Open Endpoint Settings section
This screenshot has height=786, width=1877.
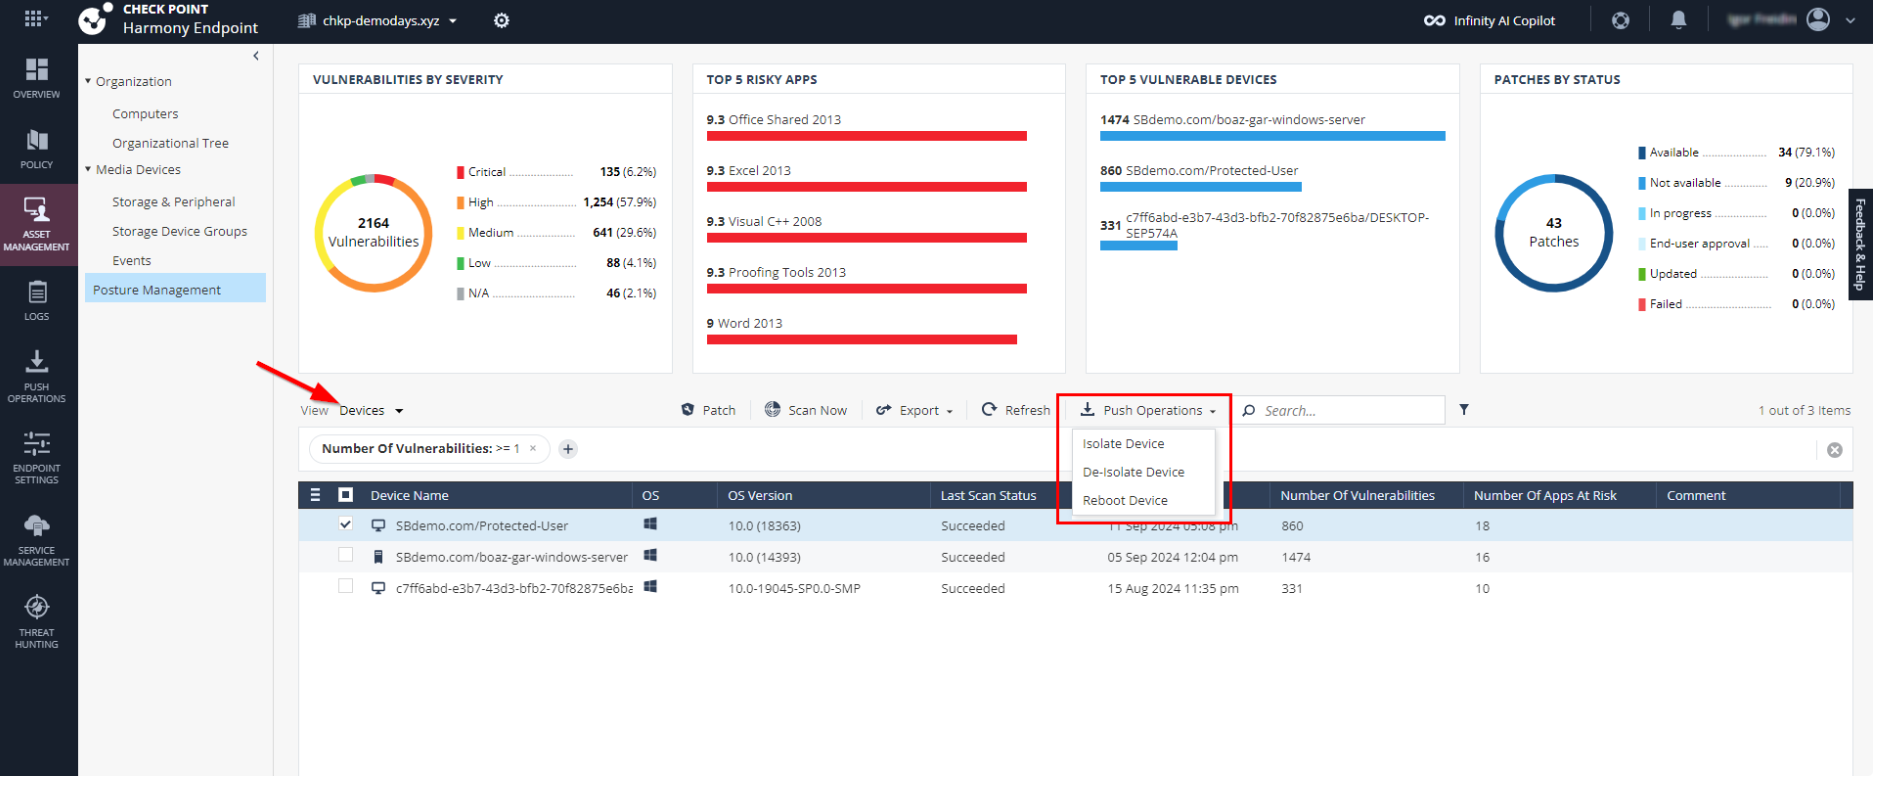pyautogui.click(x=37, y=458)
